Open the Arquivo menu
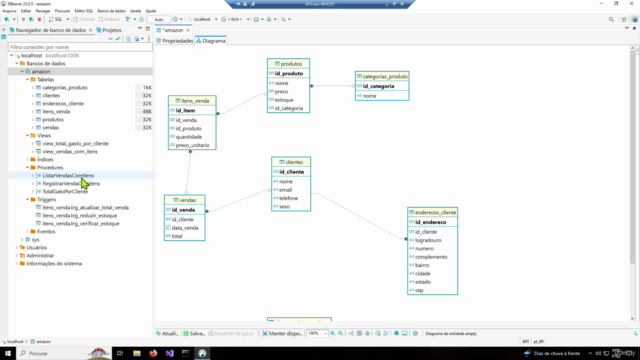Viewport: 640px width, 360px height. 9,11
